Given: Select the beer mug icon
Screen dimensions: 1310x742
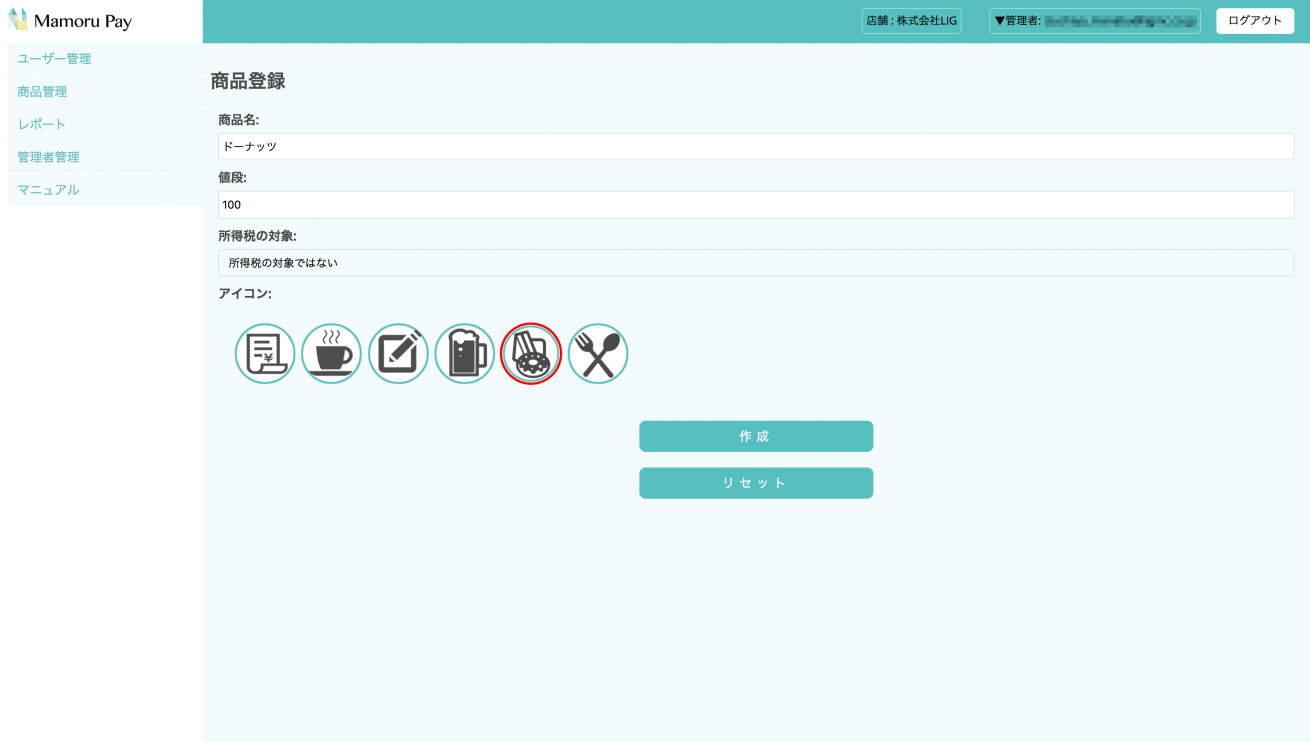Looking at the screenshot, I should tap(465, 353).
